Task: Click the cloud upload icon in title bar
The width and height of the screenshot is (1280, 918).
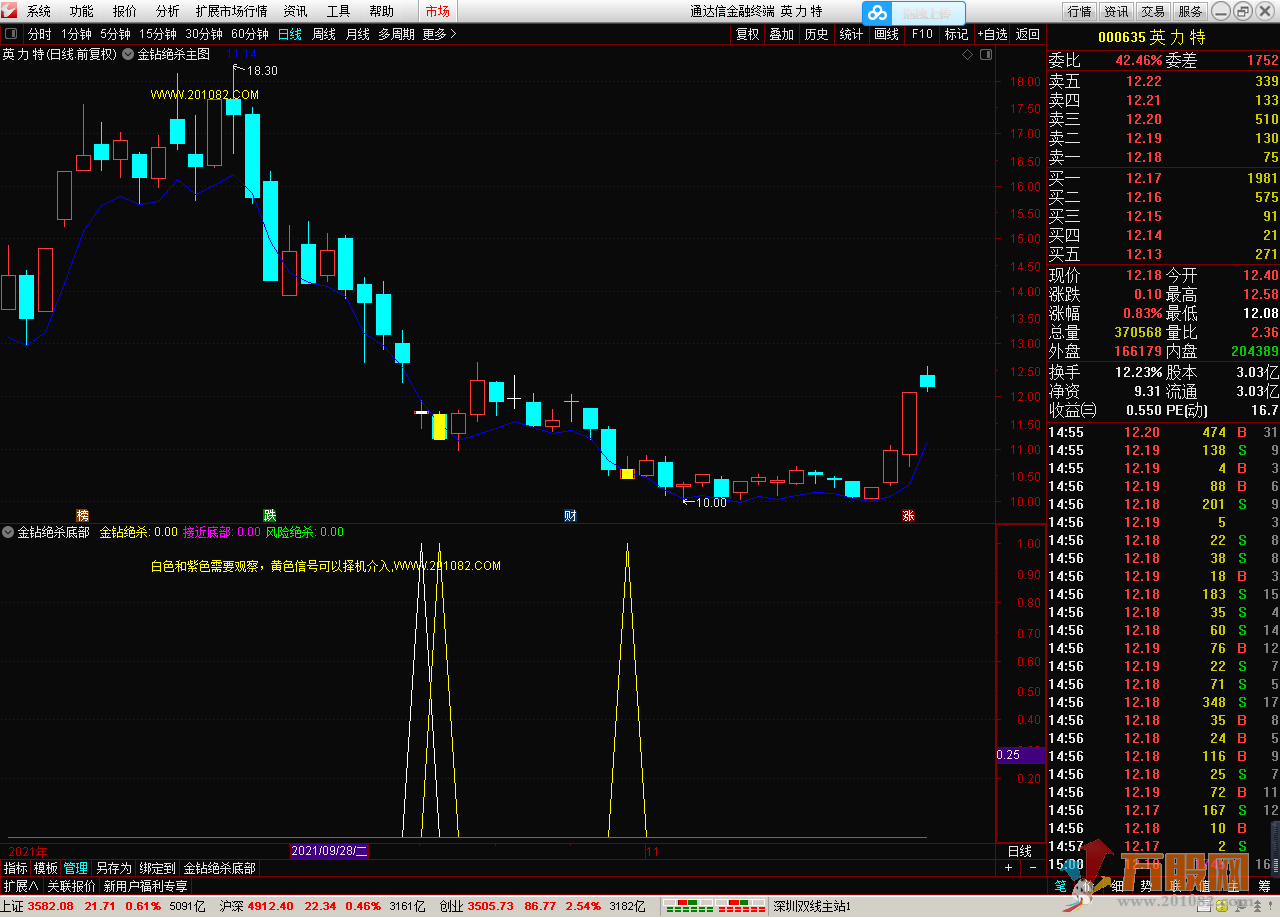Action: click(x=877, y=13)
